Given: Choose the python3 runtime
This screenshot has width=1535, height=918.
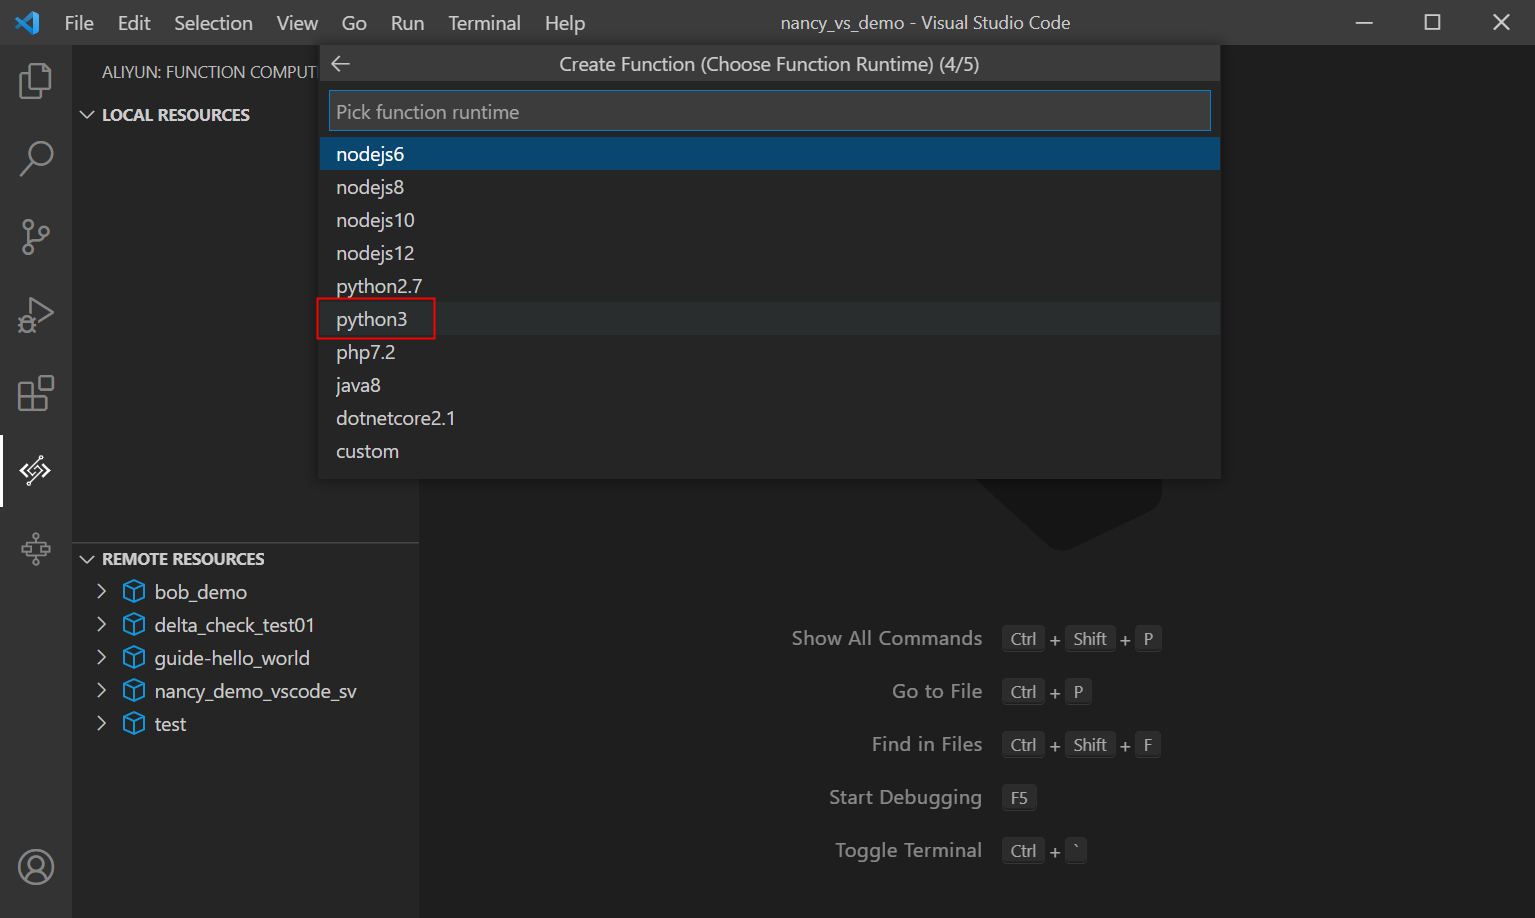Looking at the screenshot, I should pos(769,319).
